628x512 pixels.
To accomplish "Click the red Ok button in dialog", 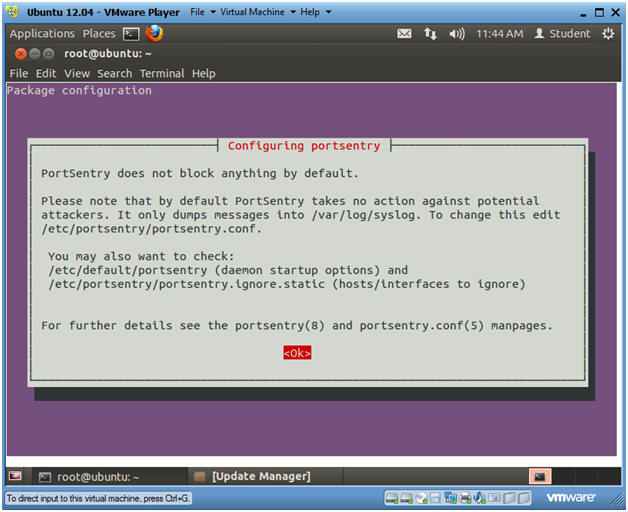I will (297, 353).
